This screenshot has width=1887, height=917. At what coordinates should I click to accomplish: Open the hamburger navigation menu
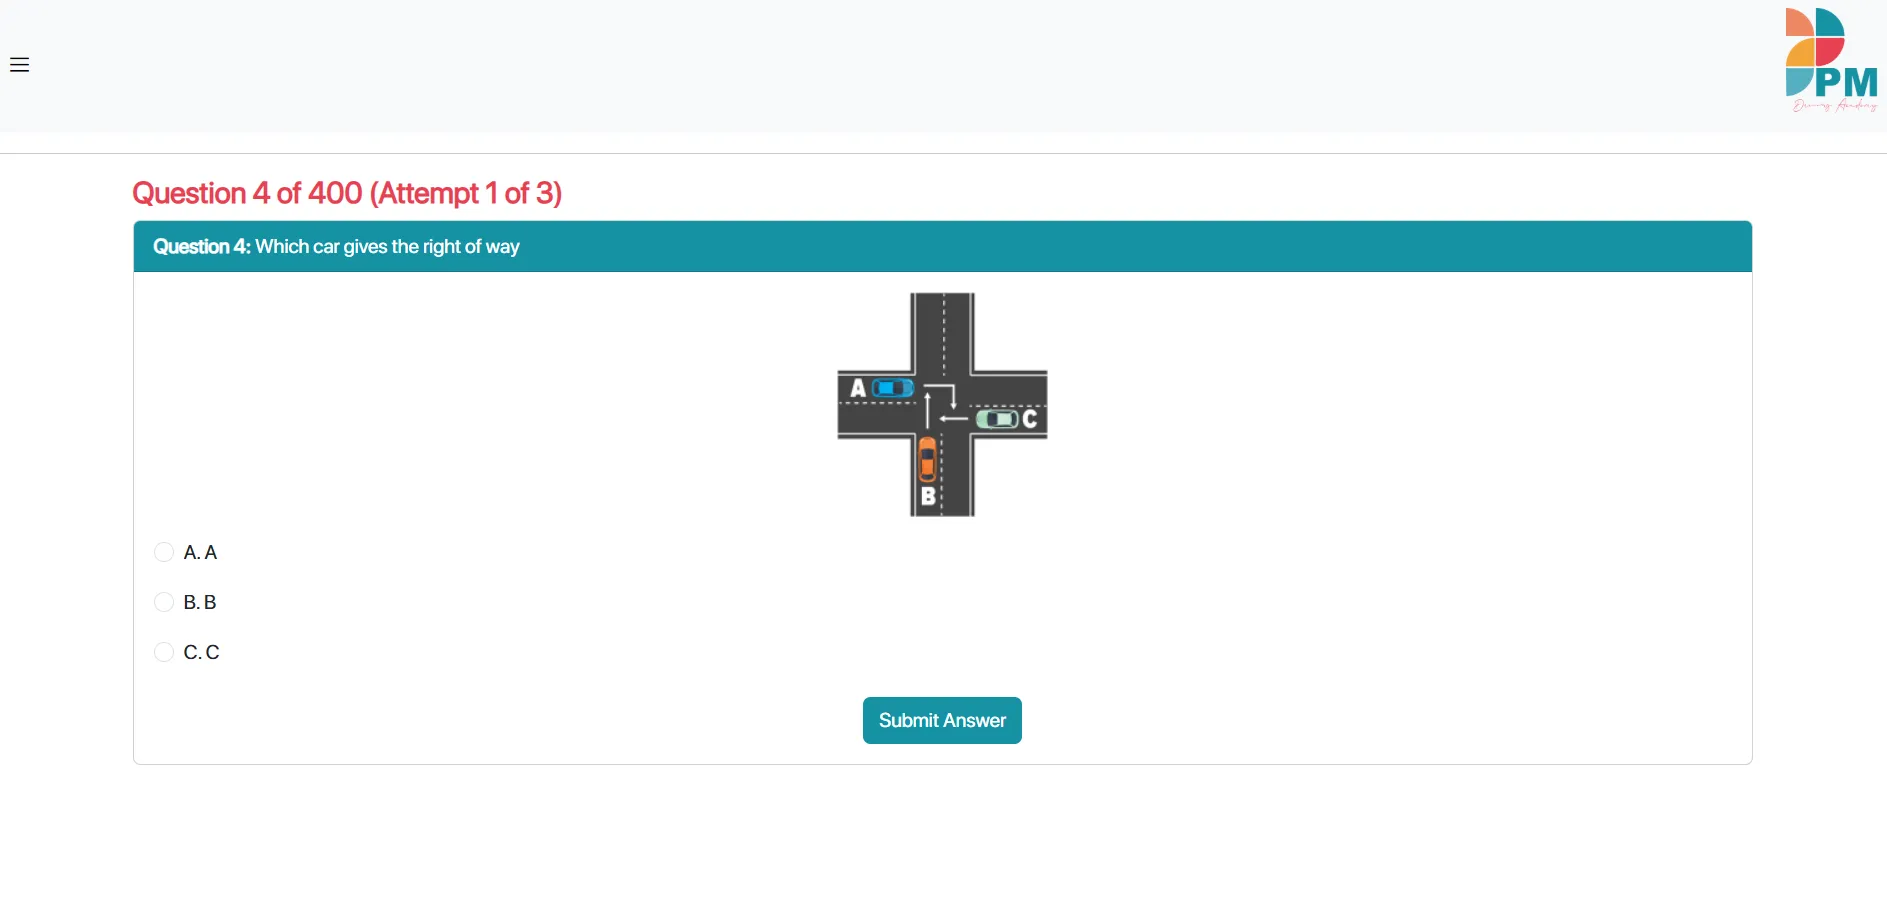click(x=19, y=65)
